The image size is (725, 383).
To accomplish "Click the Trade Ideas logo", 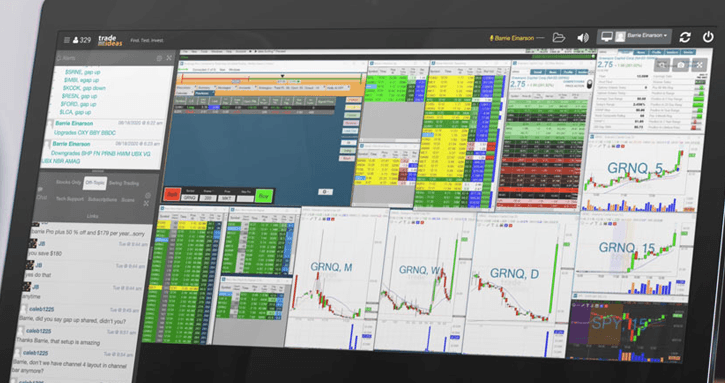I will [x=110, y=40].
